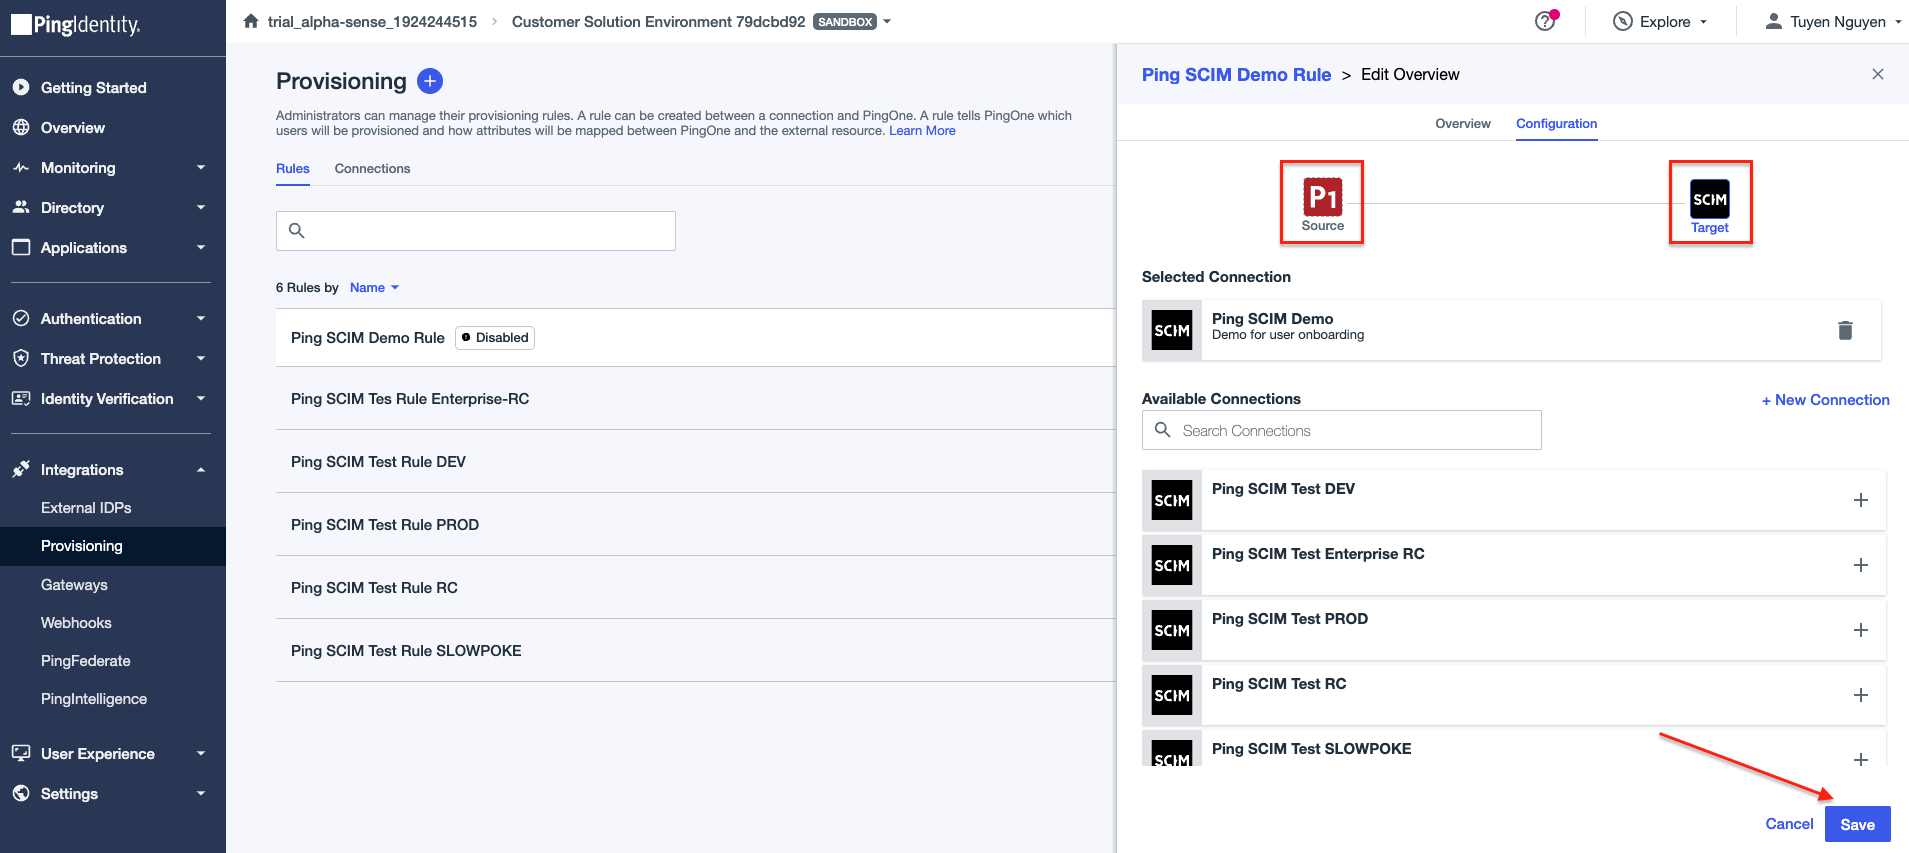Open the Explore dropdown
Screen dimensions: 1909x853
point(1660,21)
